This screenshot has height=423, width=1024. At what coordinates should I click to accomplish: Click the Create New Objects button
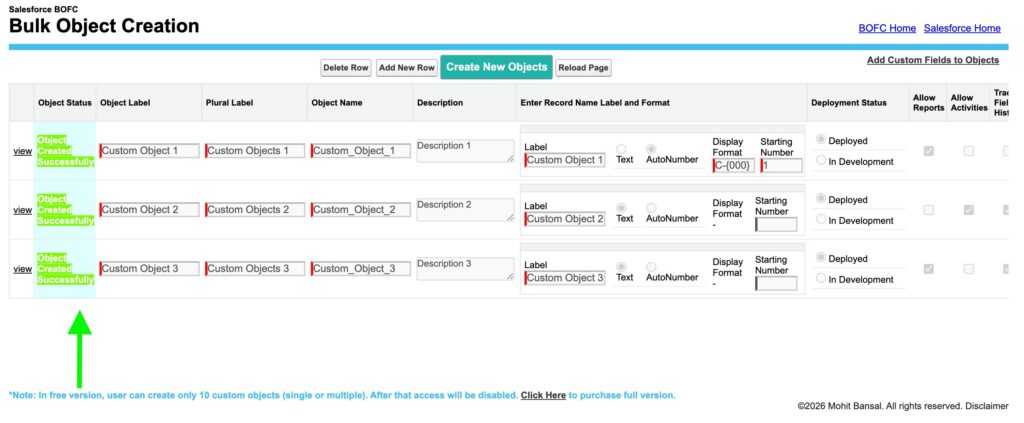496,67
